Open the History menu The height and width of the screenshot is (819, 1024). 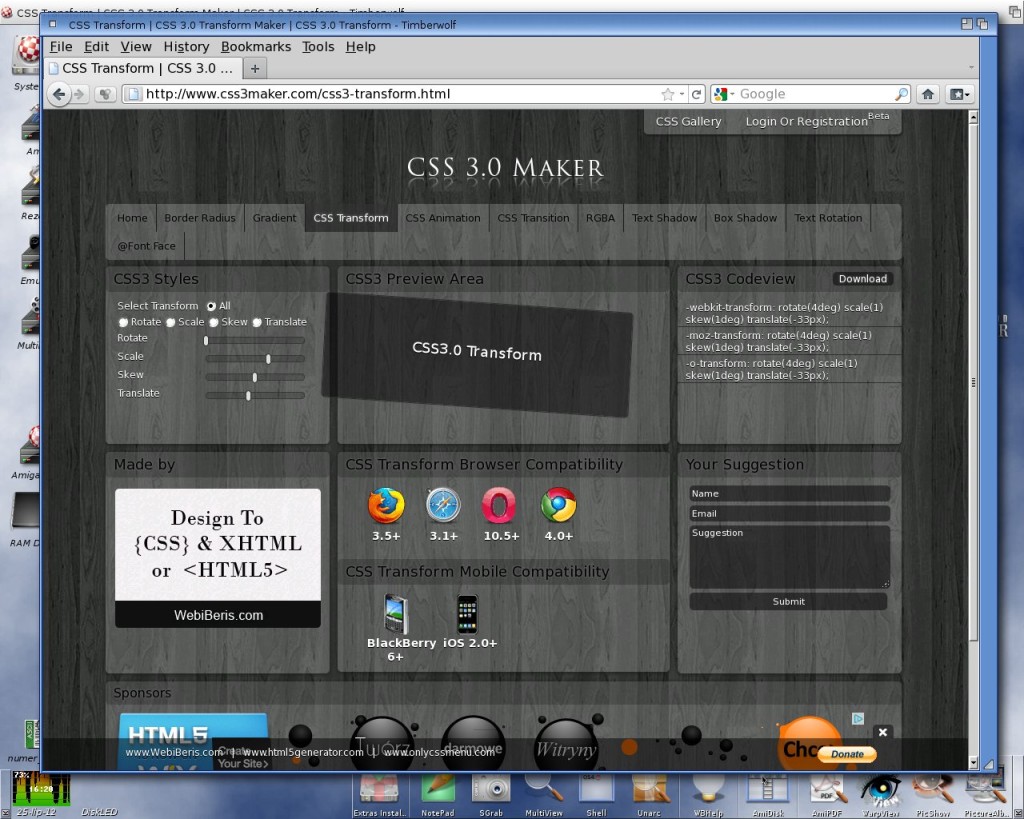point(186,46)
